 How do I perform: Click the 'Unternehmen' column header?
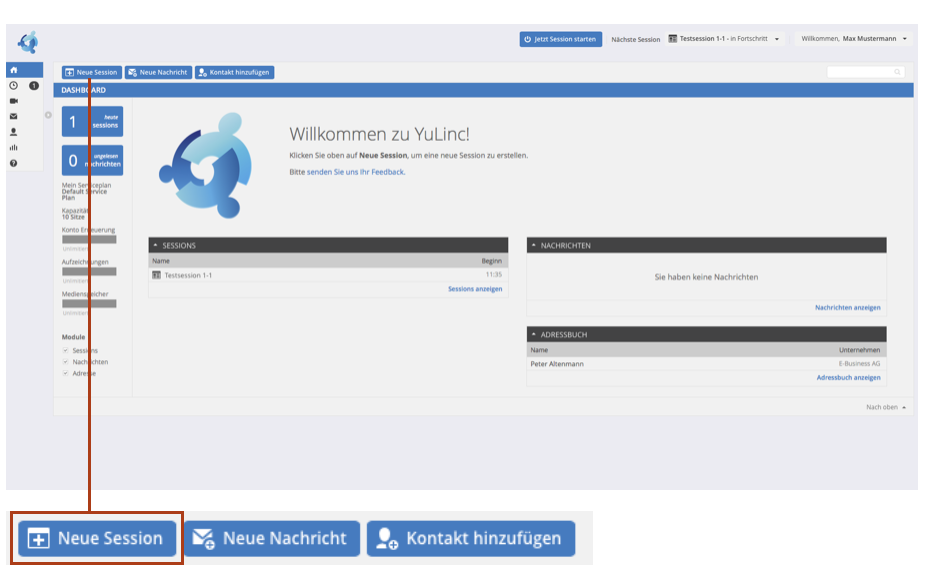859,350
